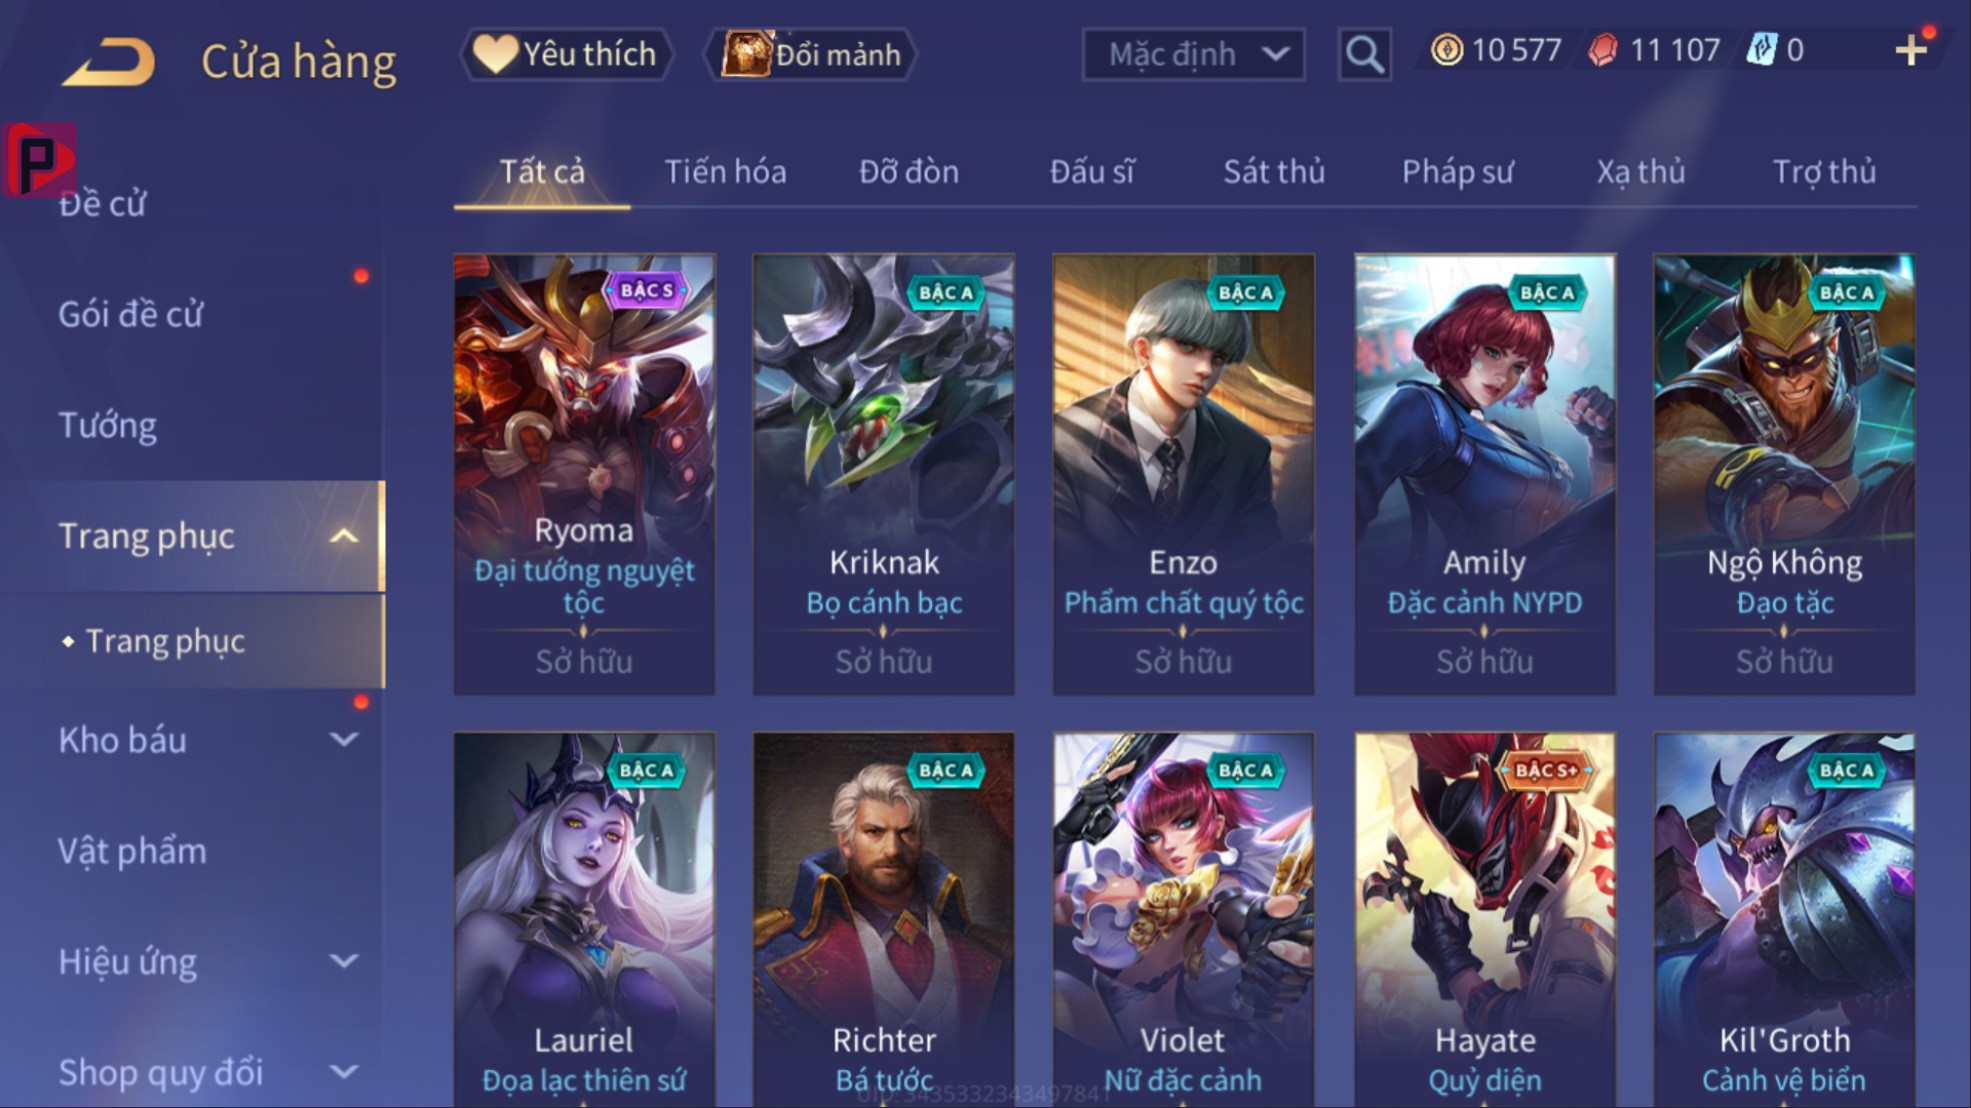Click the red ruby currency icon

point(1603,50)
